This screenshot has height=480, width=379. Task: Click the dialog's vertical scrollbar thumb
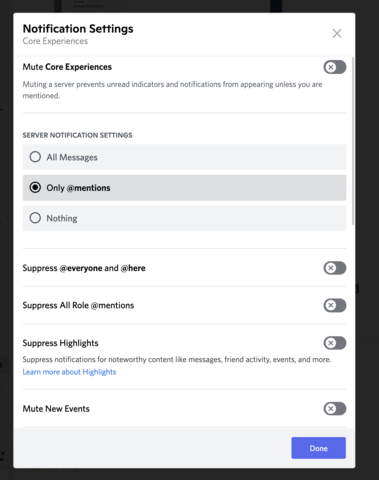[x=353, y=141]
